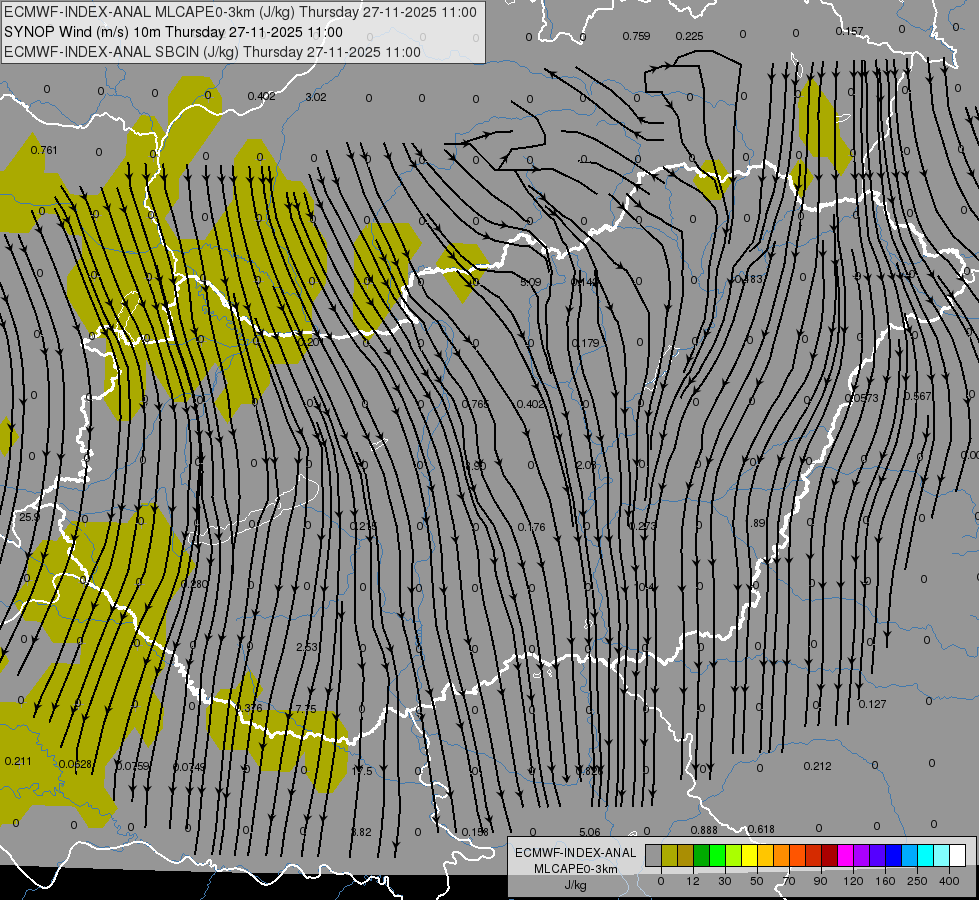The width and height of the screenshot is (979, 900).
Task: Pick the bright green legend swatch
Action: [717, 856]
